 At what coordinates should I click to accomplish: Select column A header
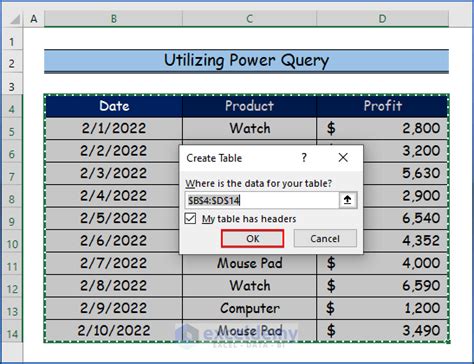tap(34, 19)
